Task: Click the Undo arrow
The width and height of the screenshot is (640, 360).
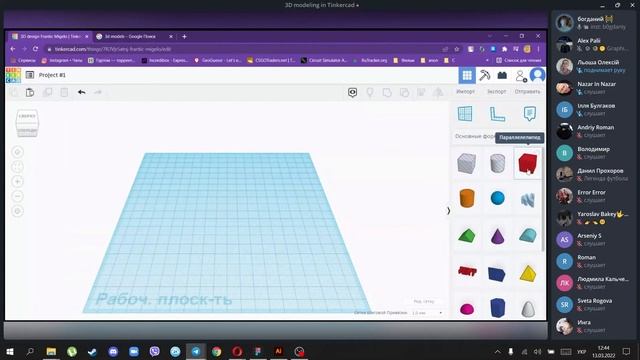Action: click(x=81, y=92)
